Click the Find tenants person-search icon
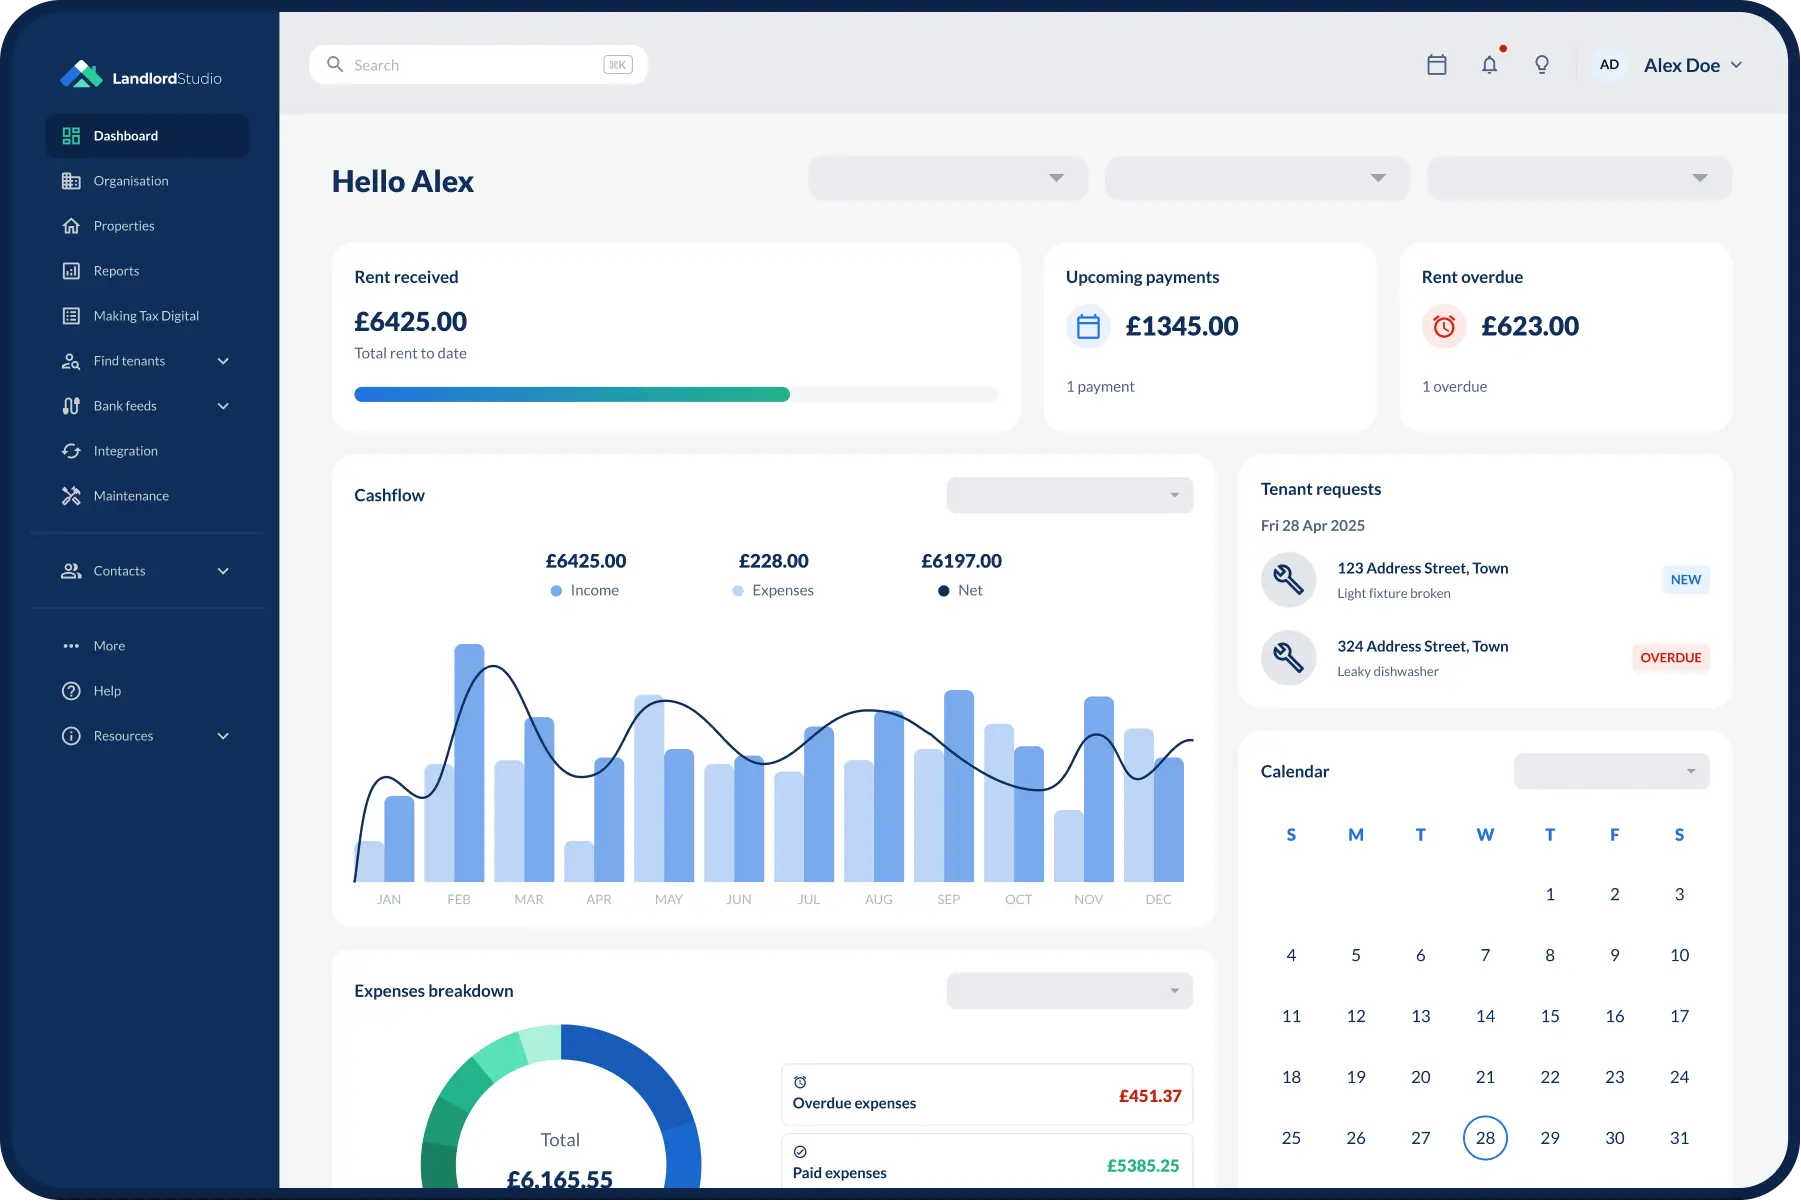This screenshot has width=1801, height=1201. tap(71, 361)
